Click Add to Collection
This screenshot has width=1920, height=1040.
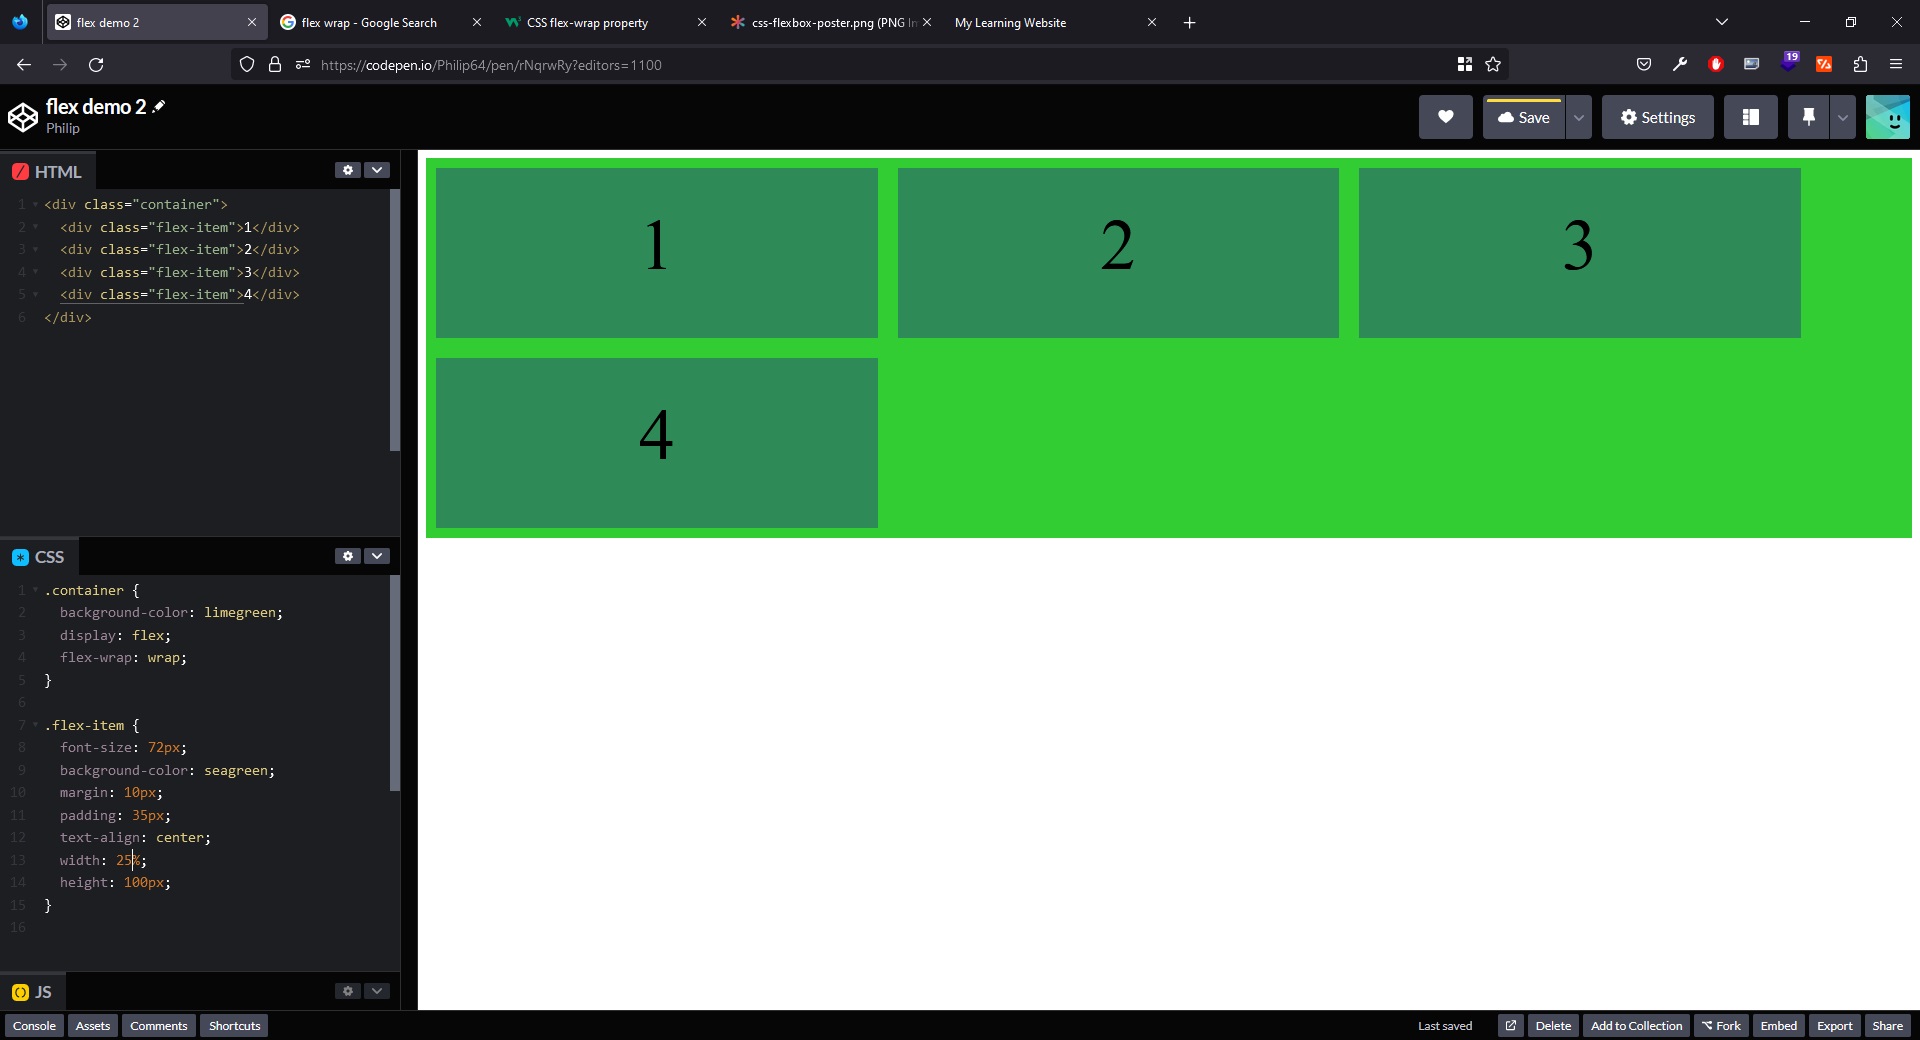tap(1636, 1025)
